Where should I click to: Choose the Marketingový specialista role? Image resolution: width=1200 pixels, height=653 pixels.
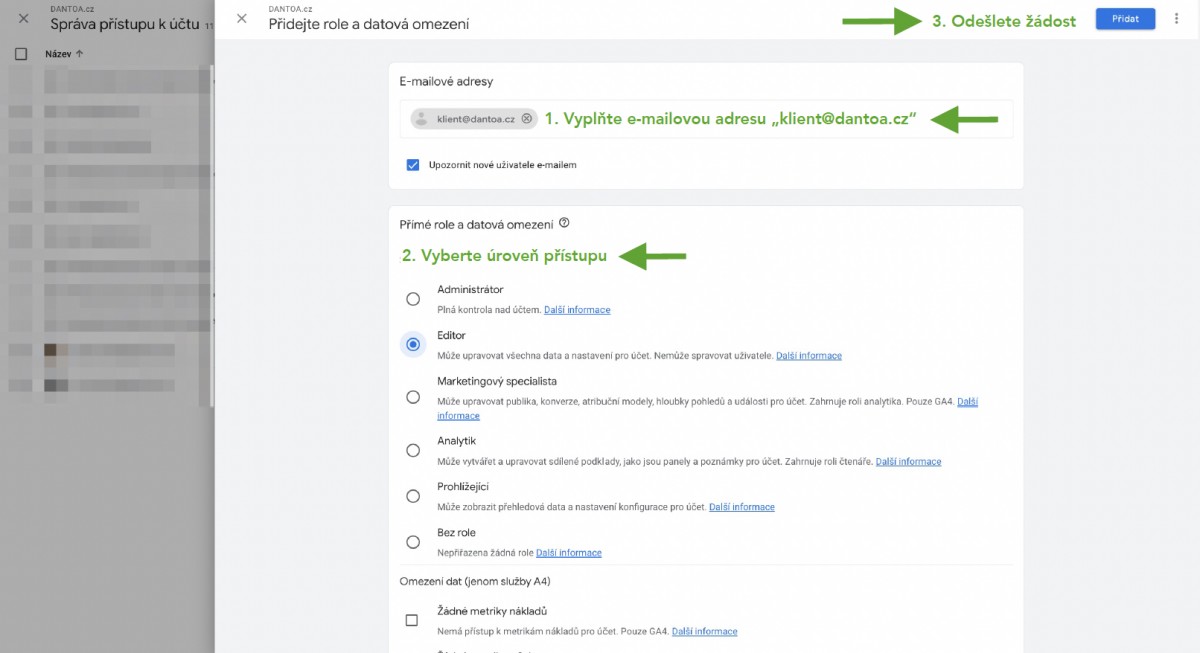pyautogui.click(x=413, y=397)
